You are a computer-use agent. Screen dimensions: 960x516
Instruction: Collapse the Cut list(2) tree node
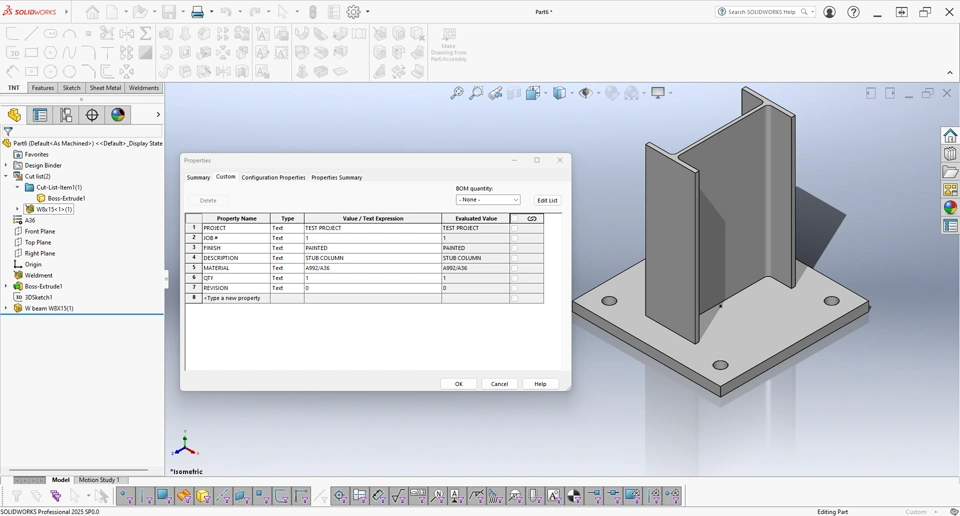(x=6, y=177)
